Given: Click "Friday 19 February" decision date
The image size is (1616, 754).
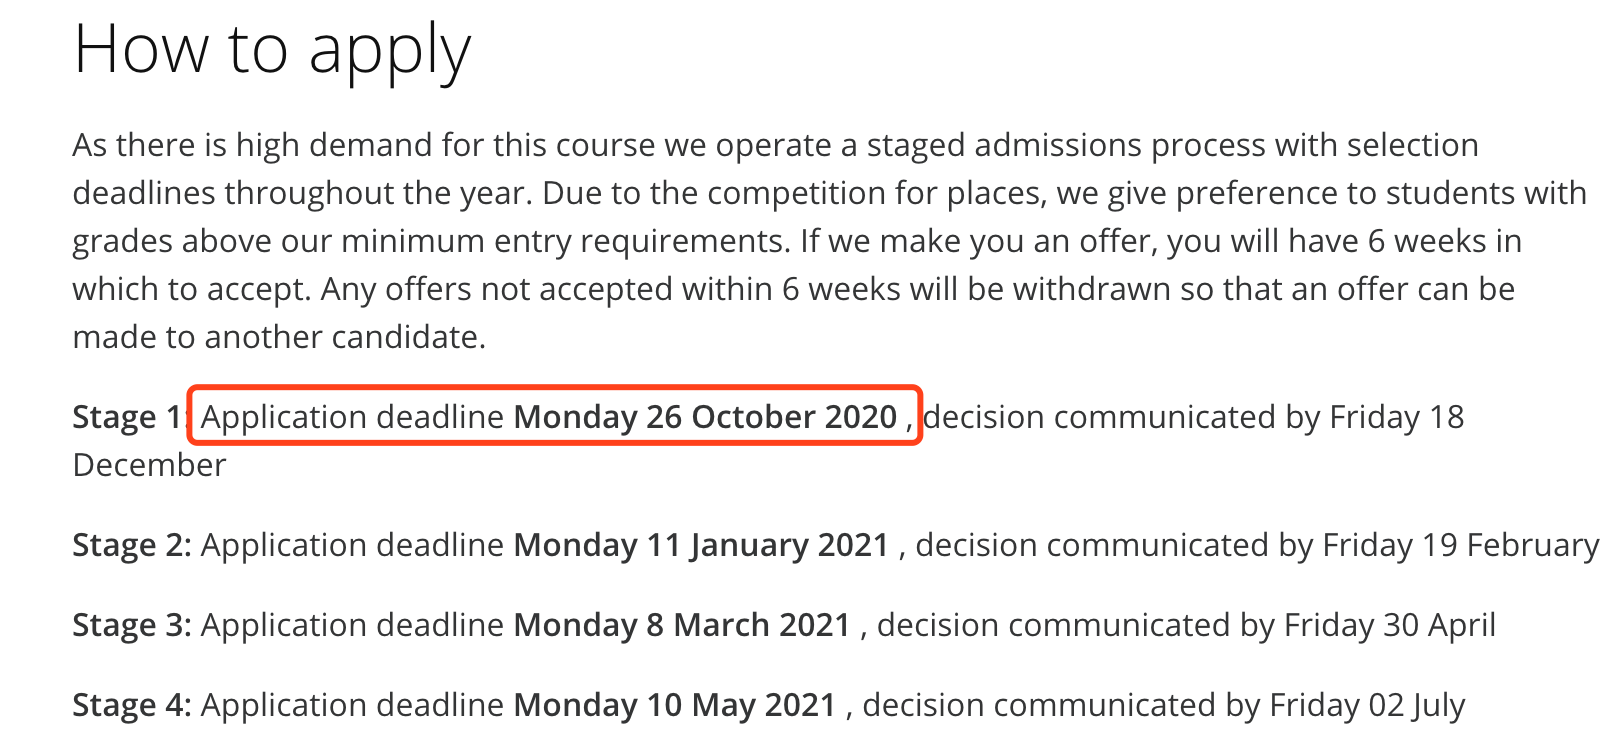Looking at the screenshot, I should [x=1460, y=545].
